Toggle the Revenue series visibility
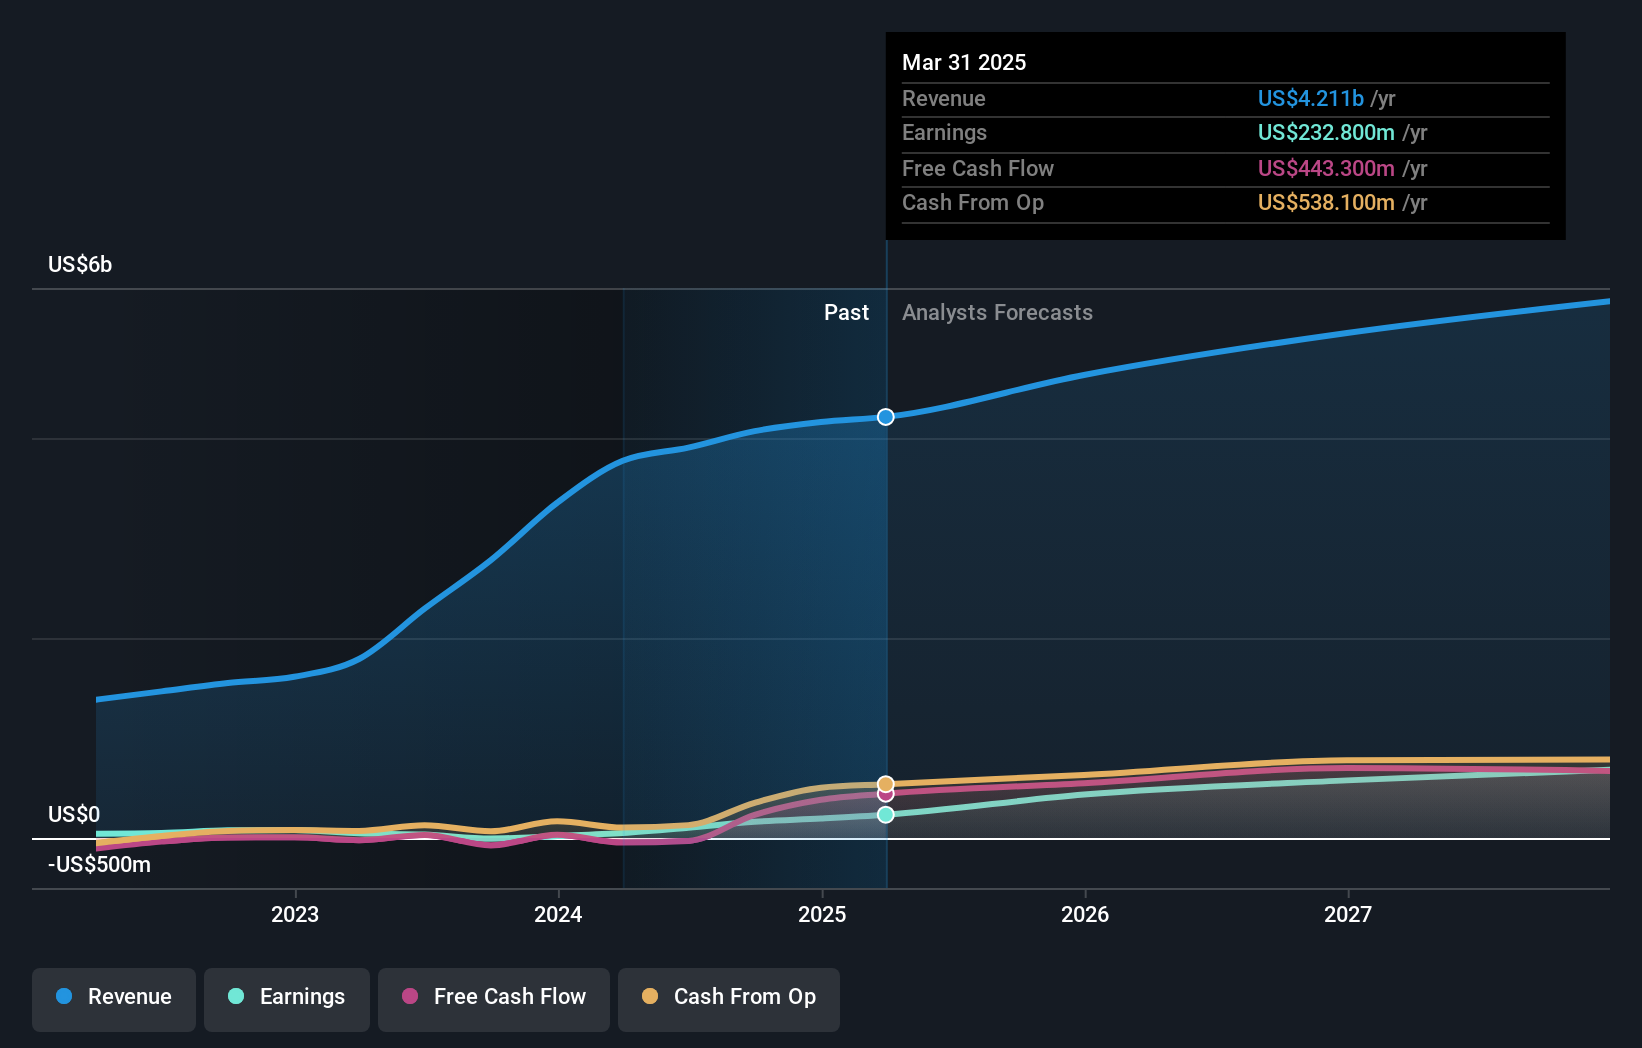The image size is (1642, 1048). [113, 998]
